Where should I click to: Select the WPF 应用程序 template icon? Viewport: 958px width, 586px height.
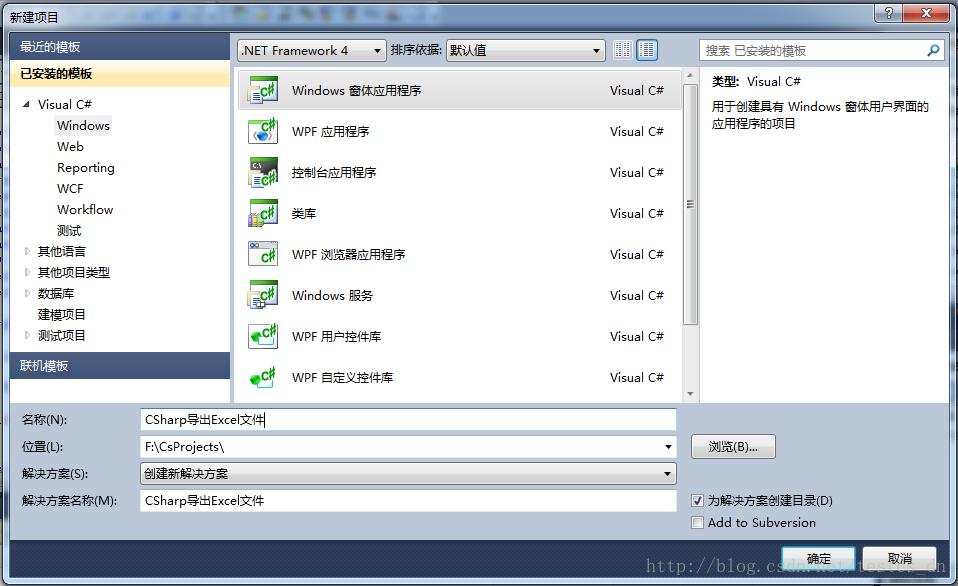263,131
